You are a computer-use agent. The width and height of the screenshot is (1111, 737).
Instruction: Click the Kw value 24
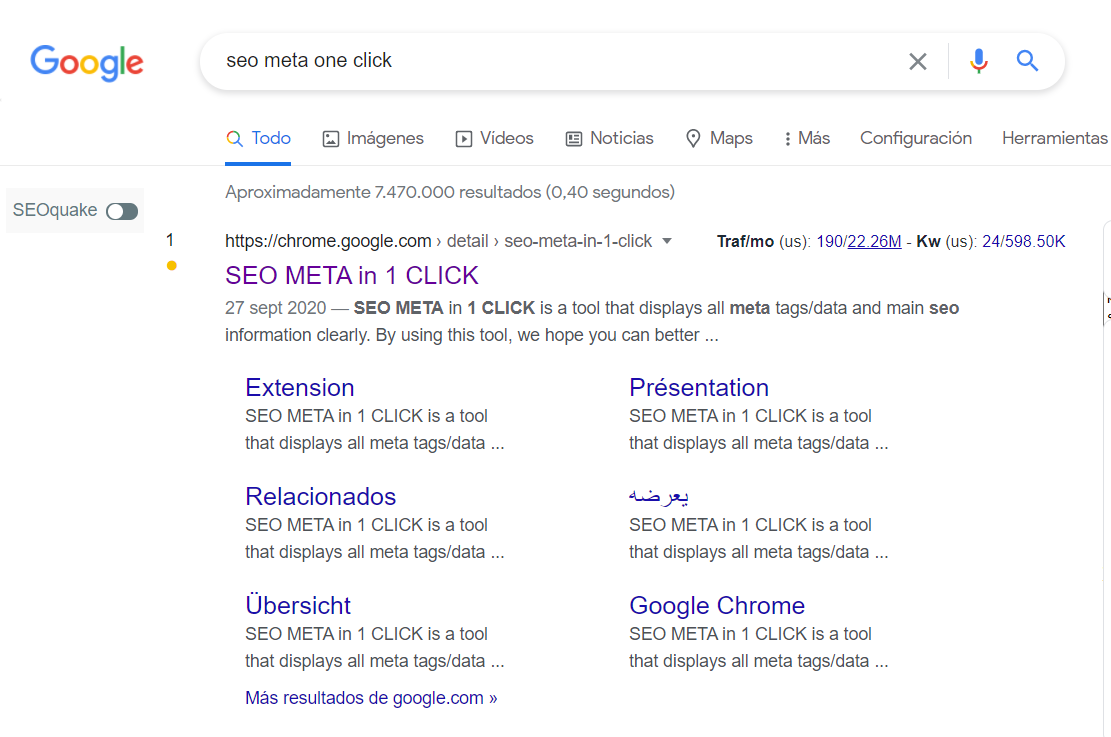tap(991, 242)
